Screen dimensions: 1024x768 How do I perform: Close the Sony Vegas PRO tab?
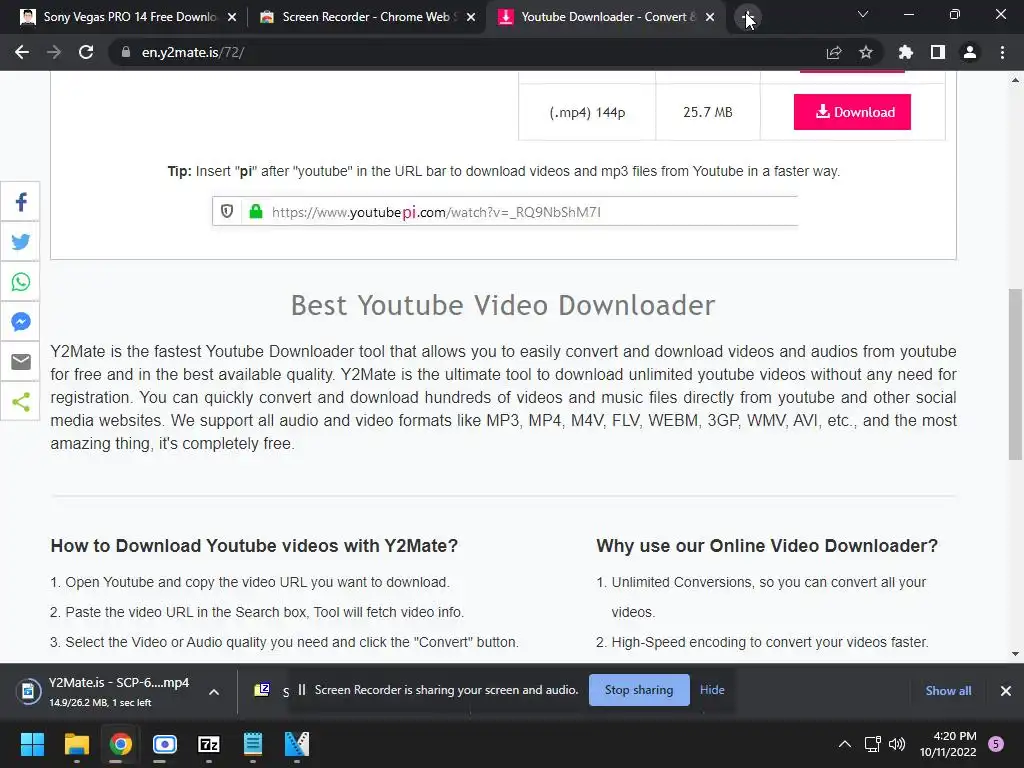[232, 17]
